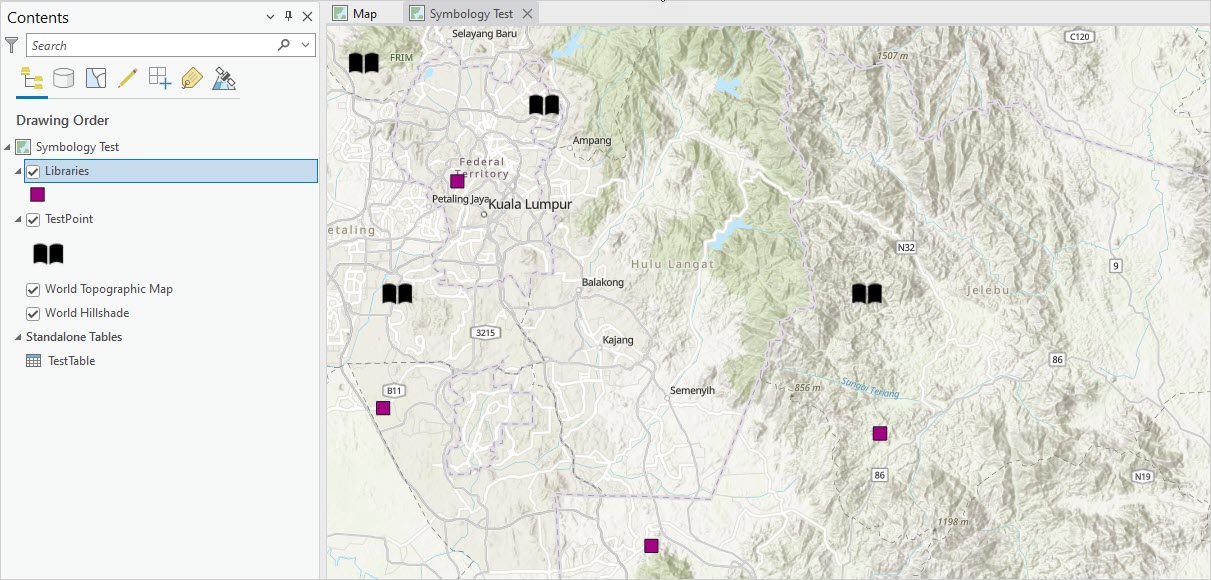Open the List By Selection view
Screen dimensions: 1211x580
click(x=95, y=78)
